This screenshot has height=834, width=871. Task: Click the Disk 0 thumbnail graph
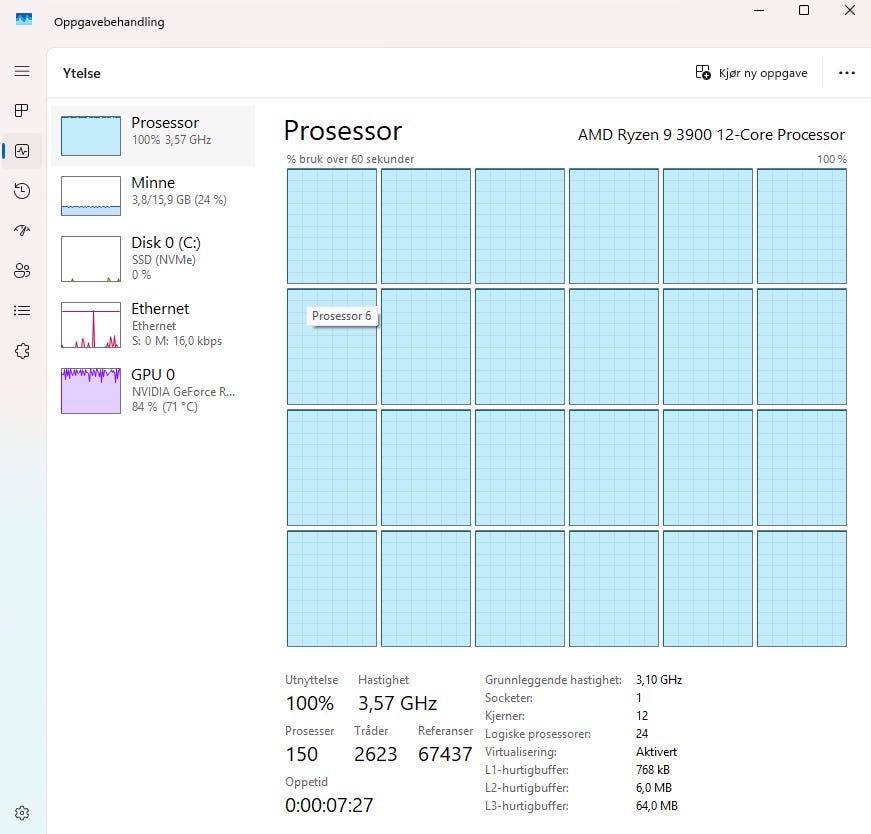click(x=91, y=258)
